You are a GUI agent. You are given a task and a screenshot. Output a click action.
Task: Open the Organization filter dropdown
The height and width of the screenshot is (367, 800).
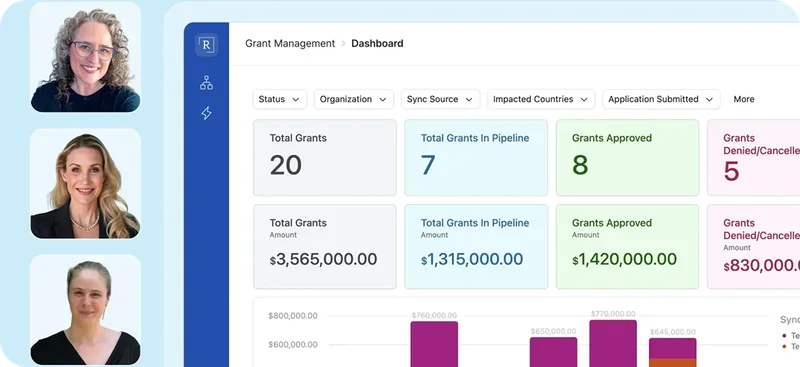coord(354,99)
